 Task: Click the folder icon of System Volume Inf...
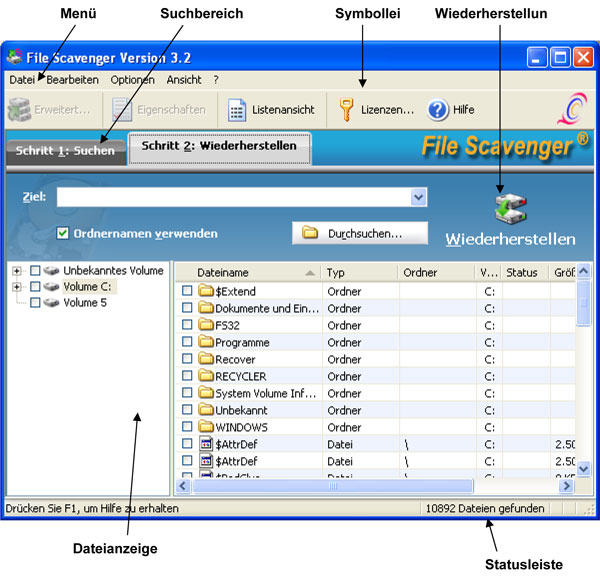pyautogui.click(x=206, y=393)
